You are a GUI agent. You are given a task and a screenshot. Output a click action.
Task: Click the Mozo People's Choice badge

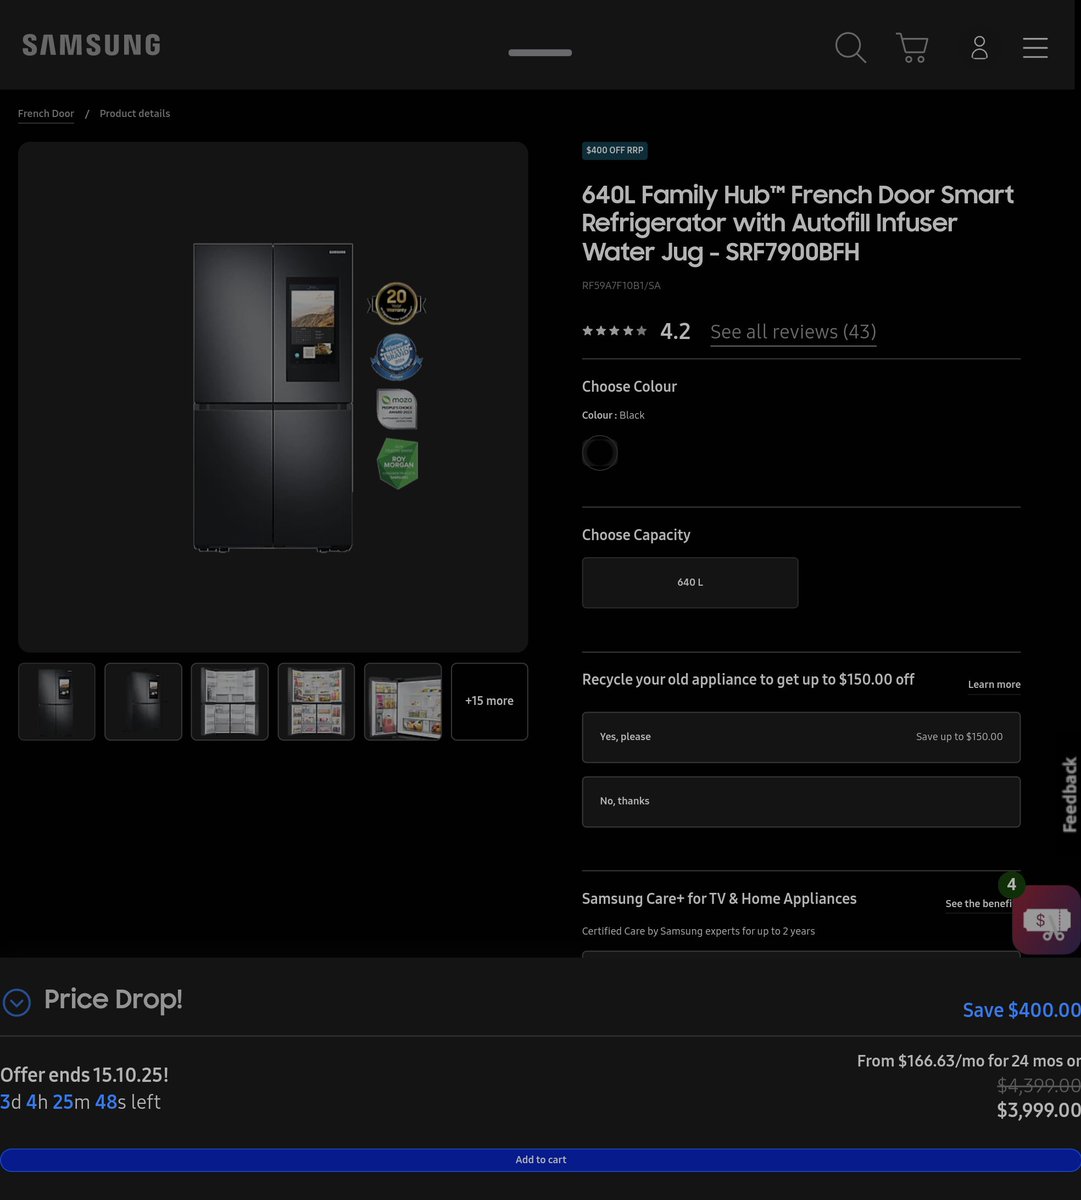click(x=396, y=409)
